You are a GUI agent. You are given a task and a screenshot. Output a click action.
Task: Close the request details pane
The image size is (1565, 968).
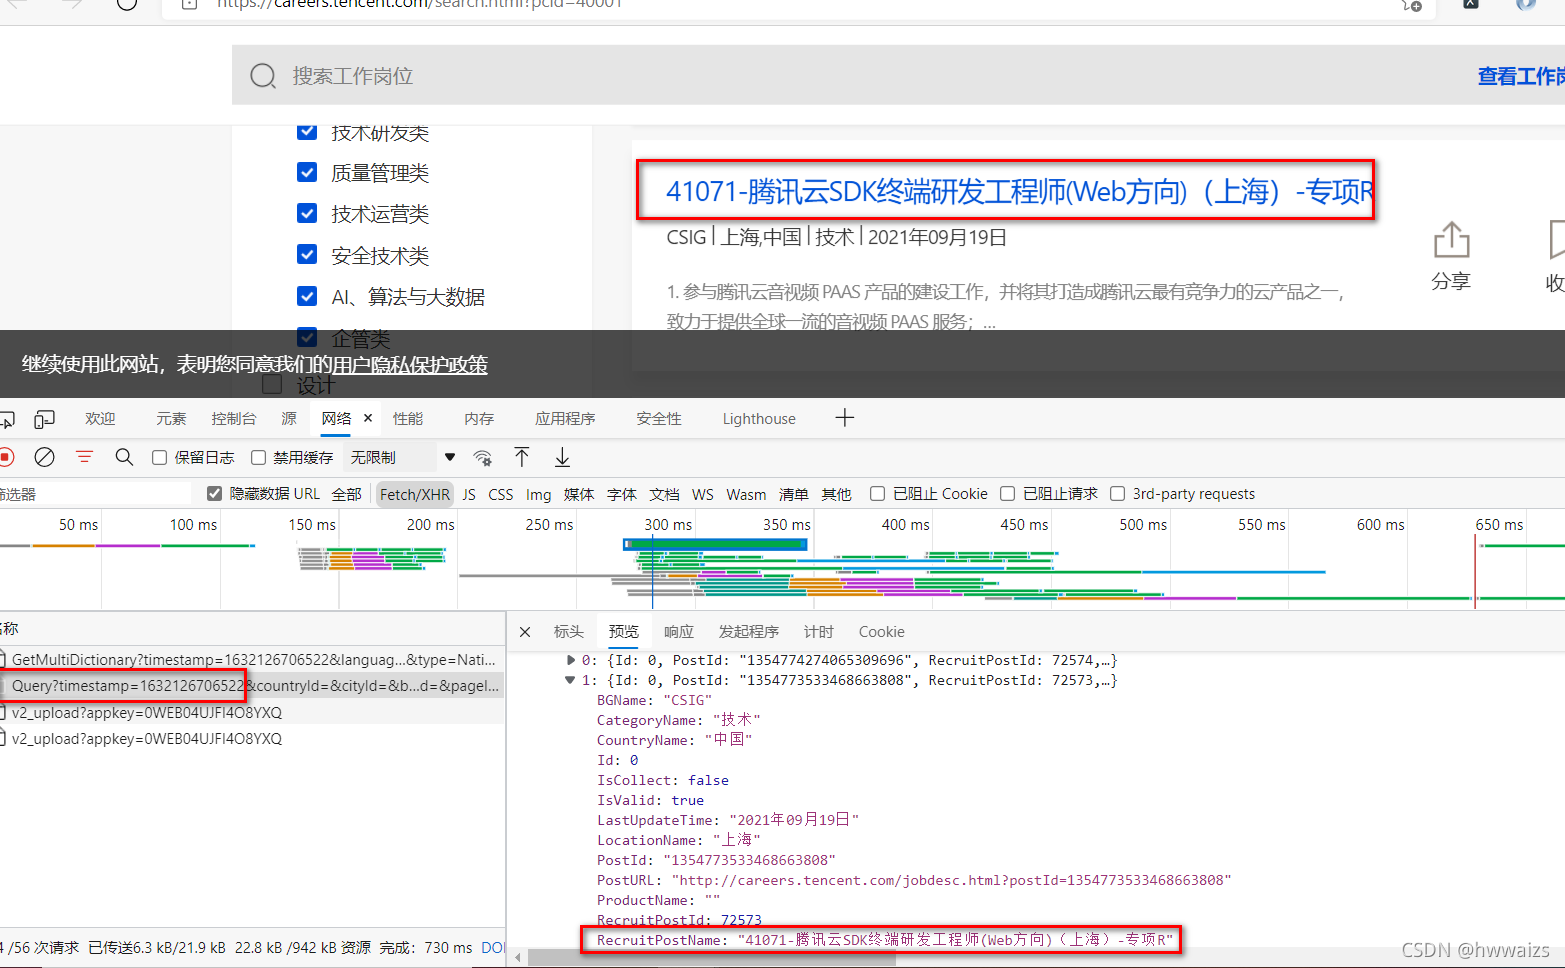click(525, 632)
